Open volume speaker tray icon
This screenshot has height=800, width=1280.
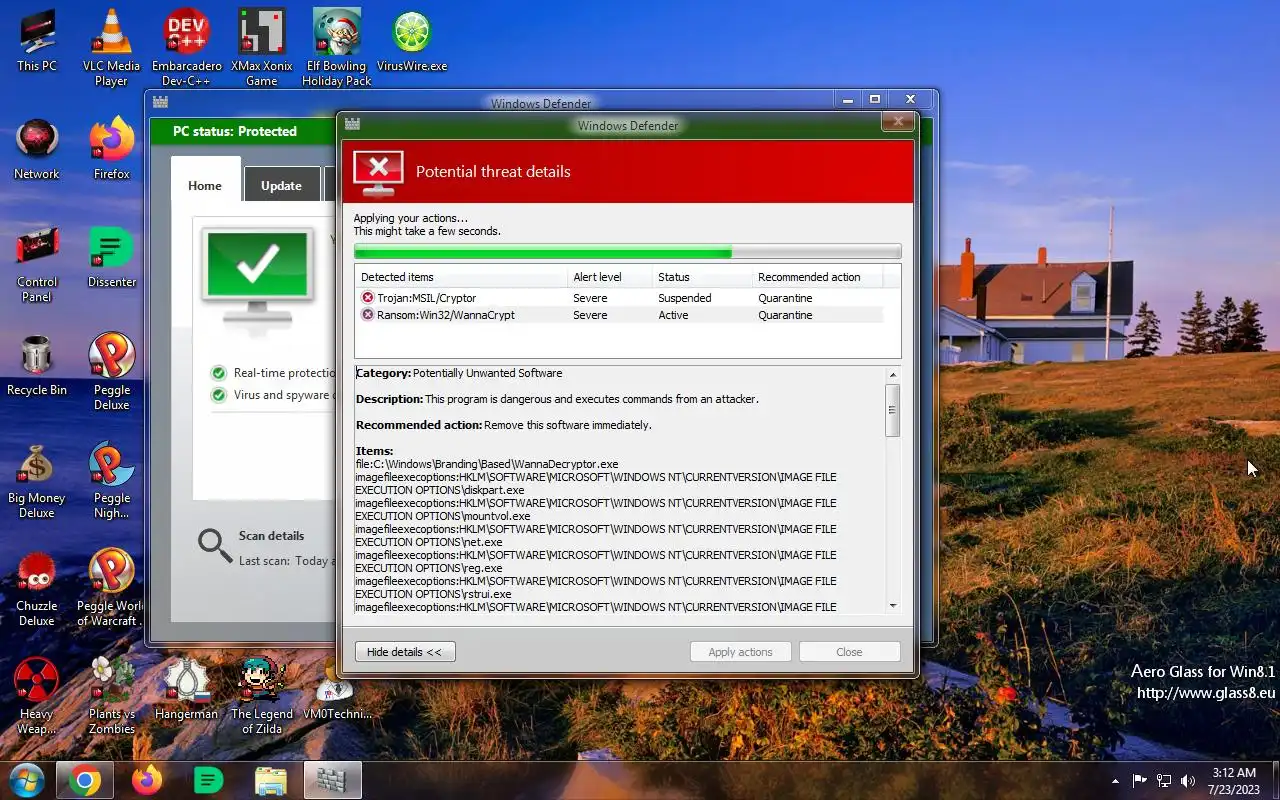pyautogui.click(x=1188, y=781)
